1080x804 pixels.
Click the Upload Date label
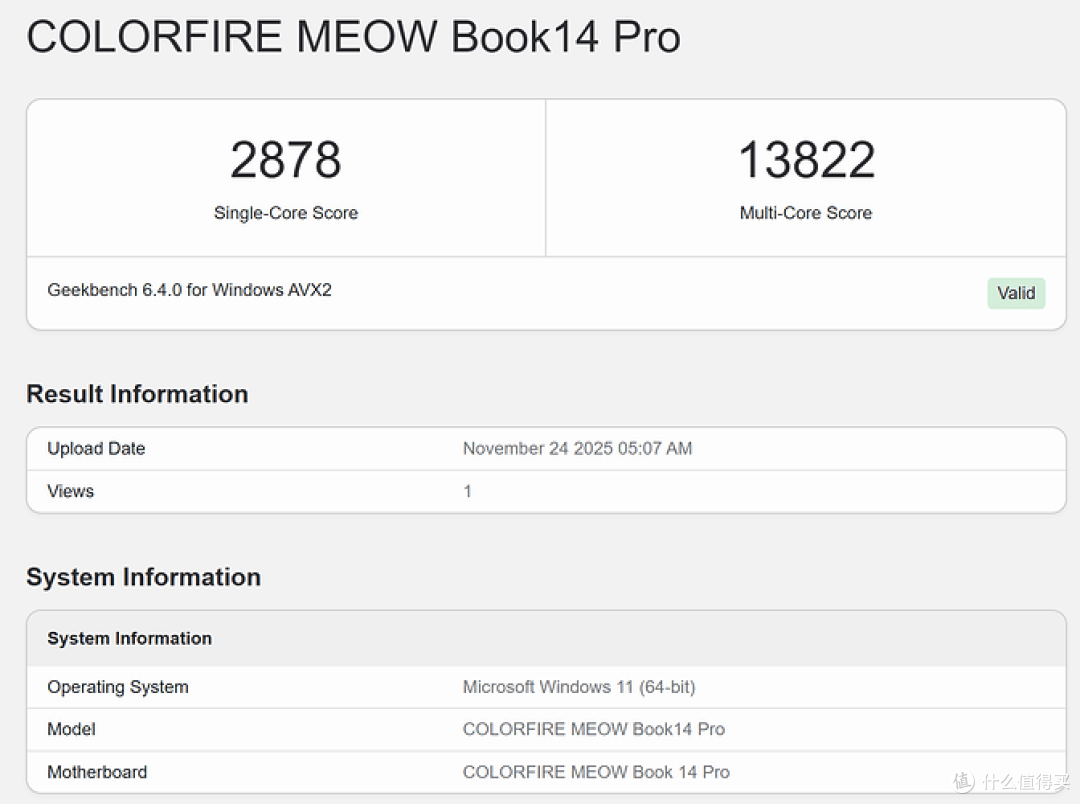click(x=96, y=449)
